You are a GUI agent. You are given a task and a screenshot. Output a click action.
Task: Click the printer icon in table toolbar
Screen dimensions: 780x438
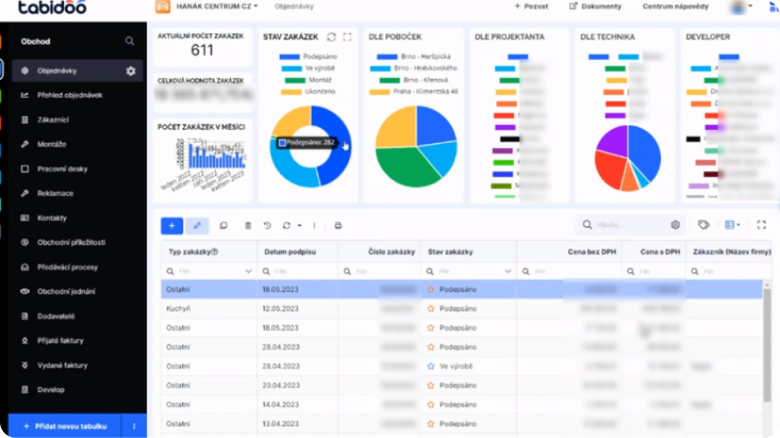click(x=338, y=225)
